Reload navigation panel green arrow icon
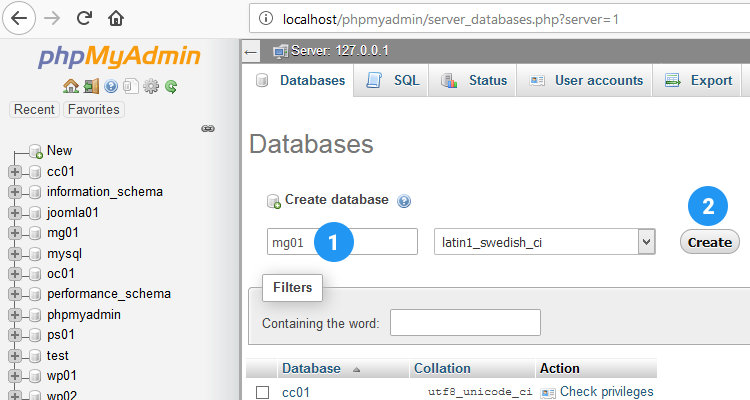The height and width of the screenshot is (400, 750). click(171, 87)
